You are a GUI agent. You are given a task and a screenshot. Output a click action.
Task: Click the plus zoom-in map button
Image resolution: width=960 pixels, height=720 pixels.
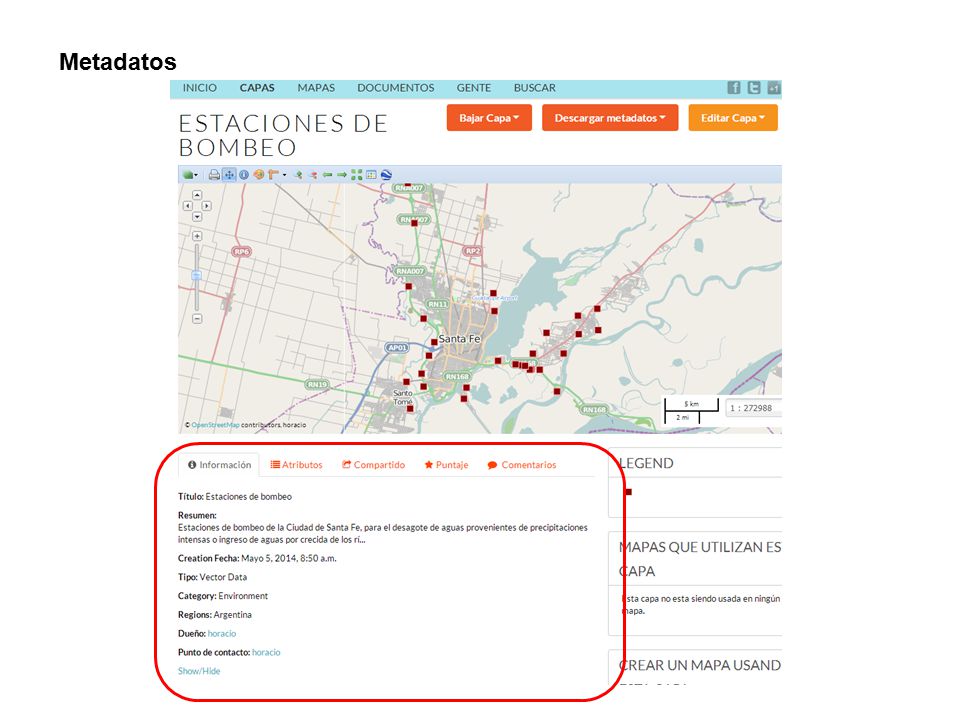tap(197, 236)
